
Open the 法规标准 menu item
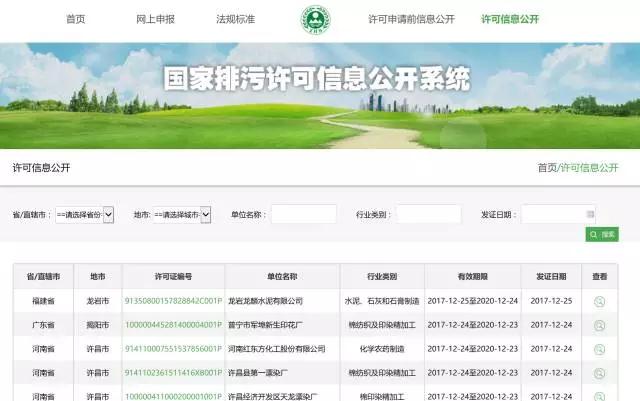click(235, 20)
